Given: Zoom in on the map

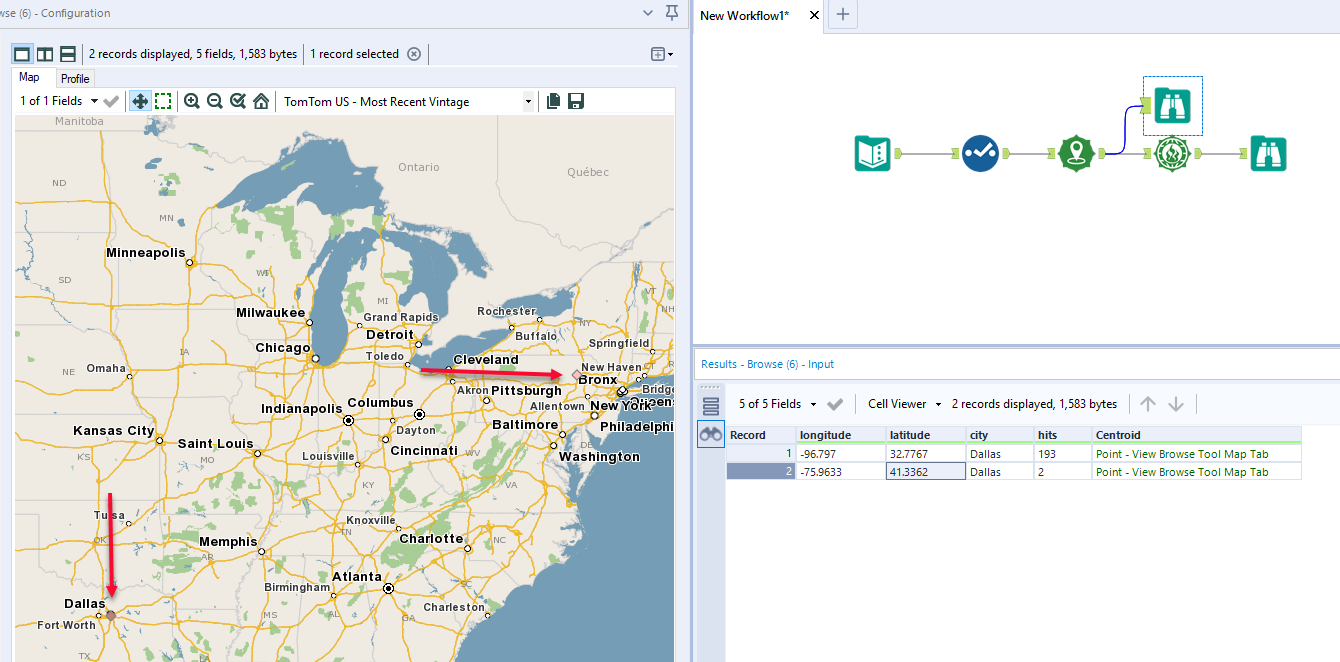Looking at the screenshot, I should (192, 100).
